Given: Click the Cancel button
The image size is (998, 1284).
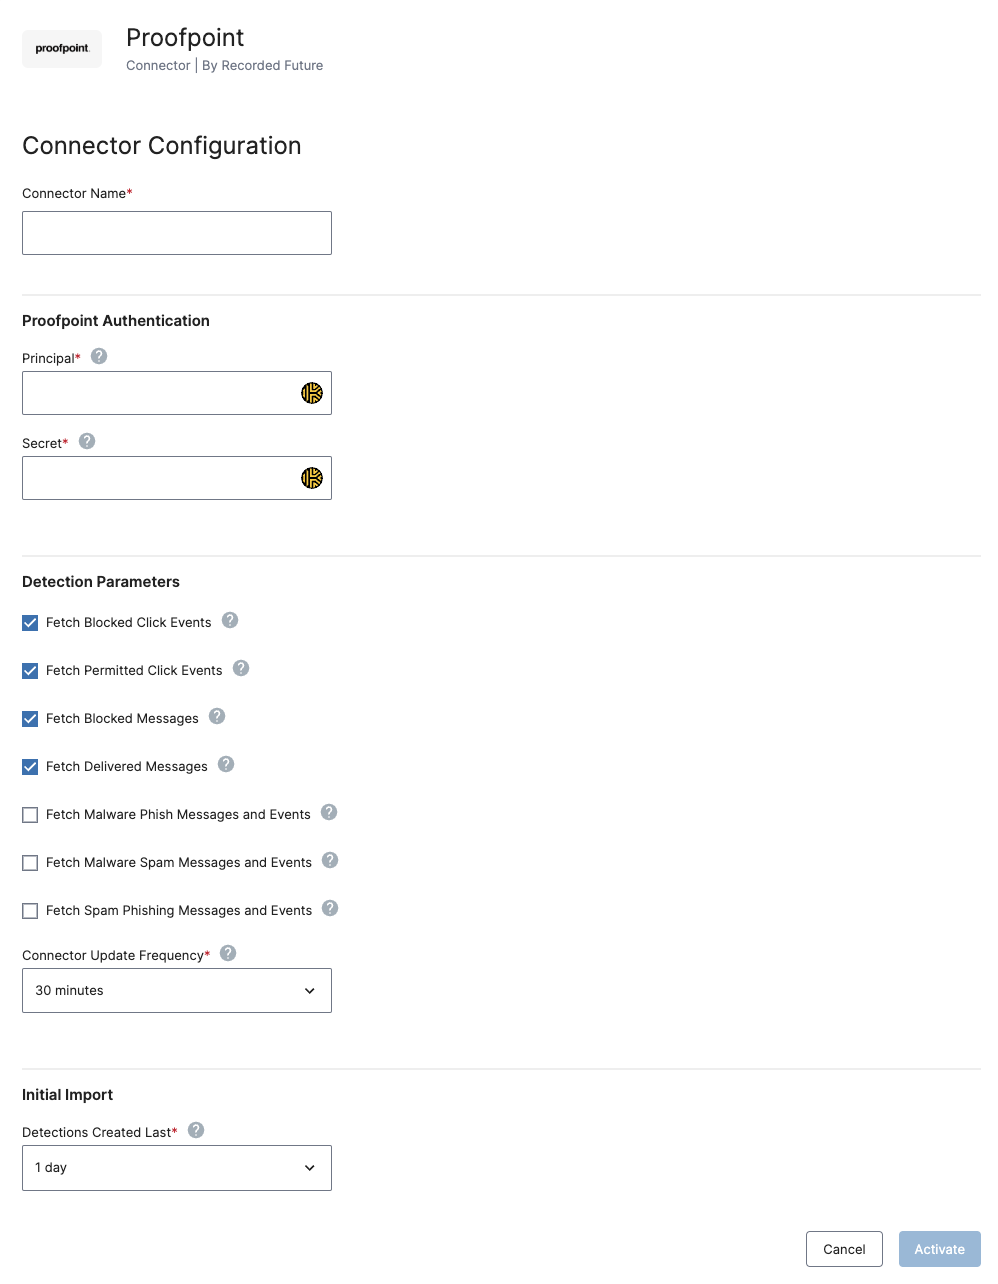Looking at the screenshot, I should (x=844, y=1249).
